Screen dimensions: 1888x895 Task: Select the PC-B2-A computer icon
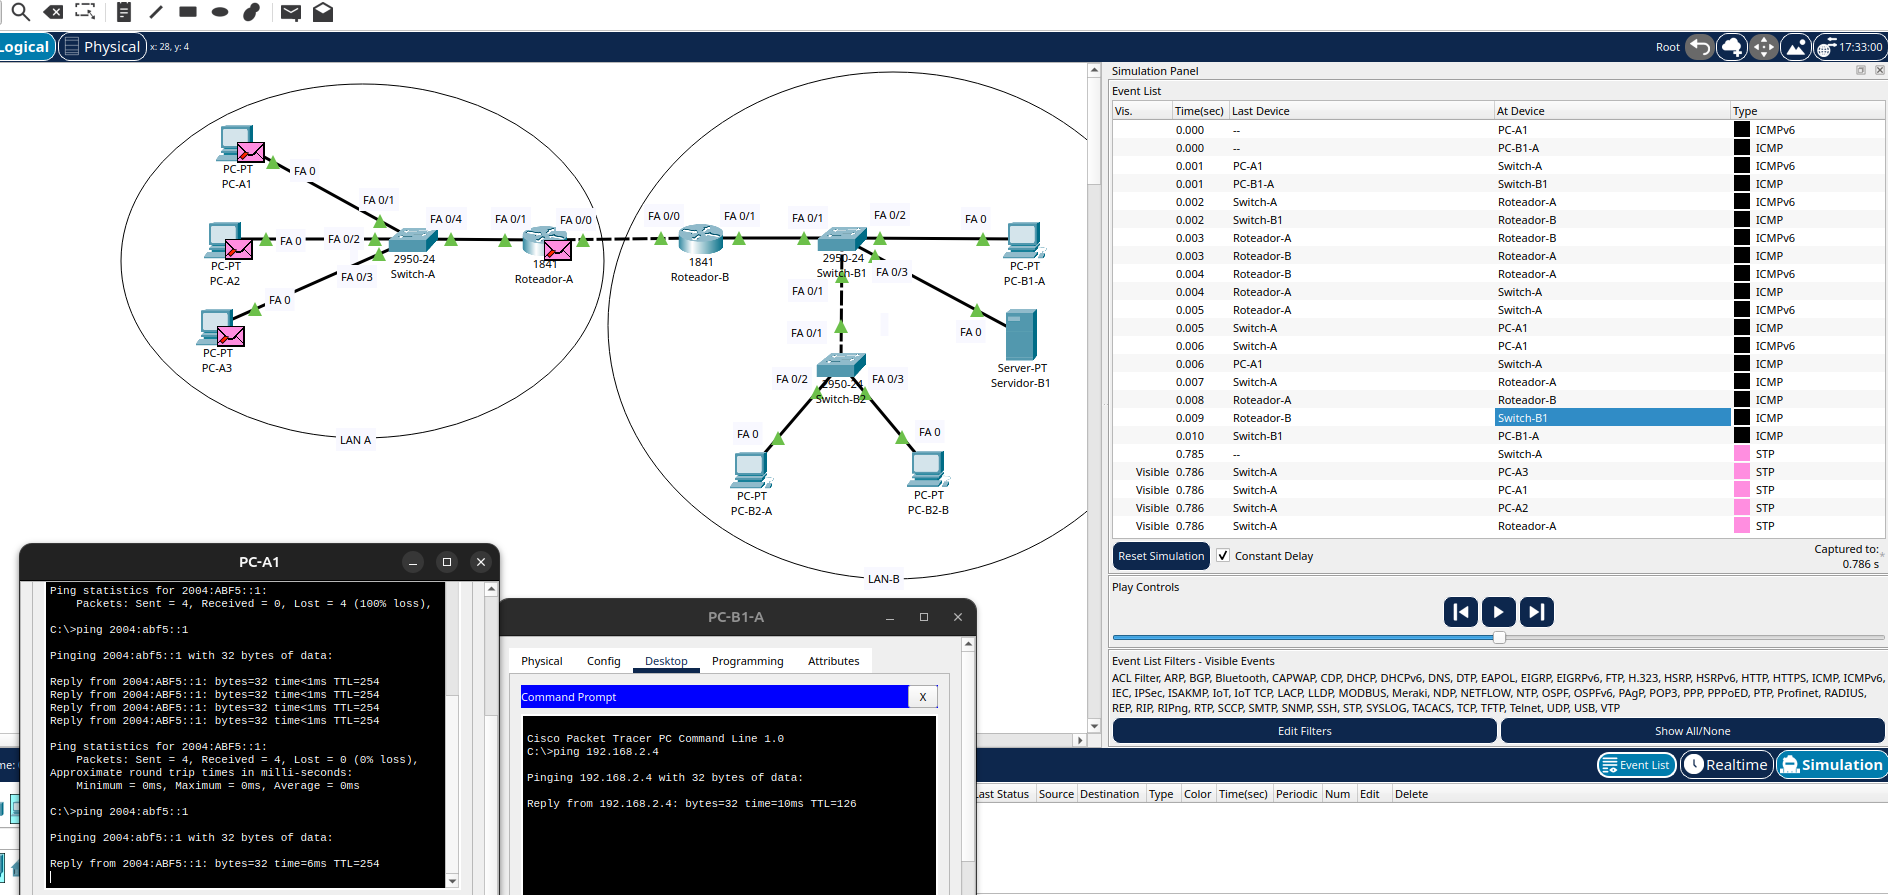[751, 470]
